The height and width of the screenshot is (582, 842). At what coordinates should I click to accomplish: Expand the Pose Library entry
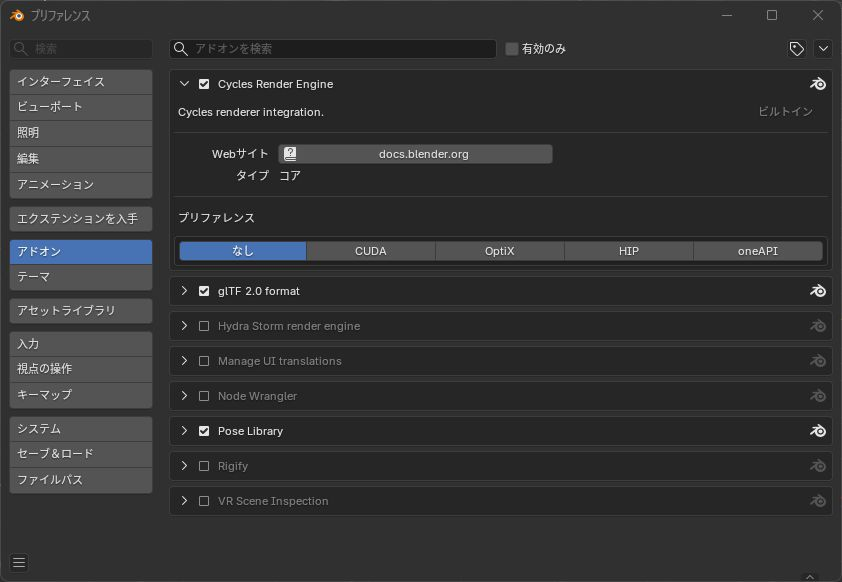coord(184,431)
